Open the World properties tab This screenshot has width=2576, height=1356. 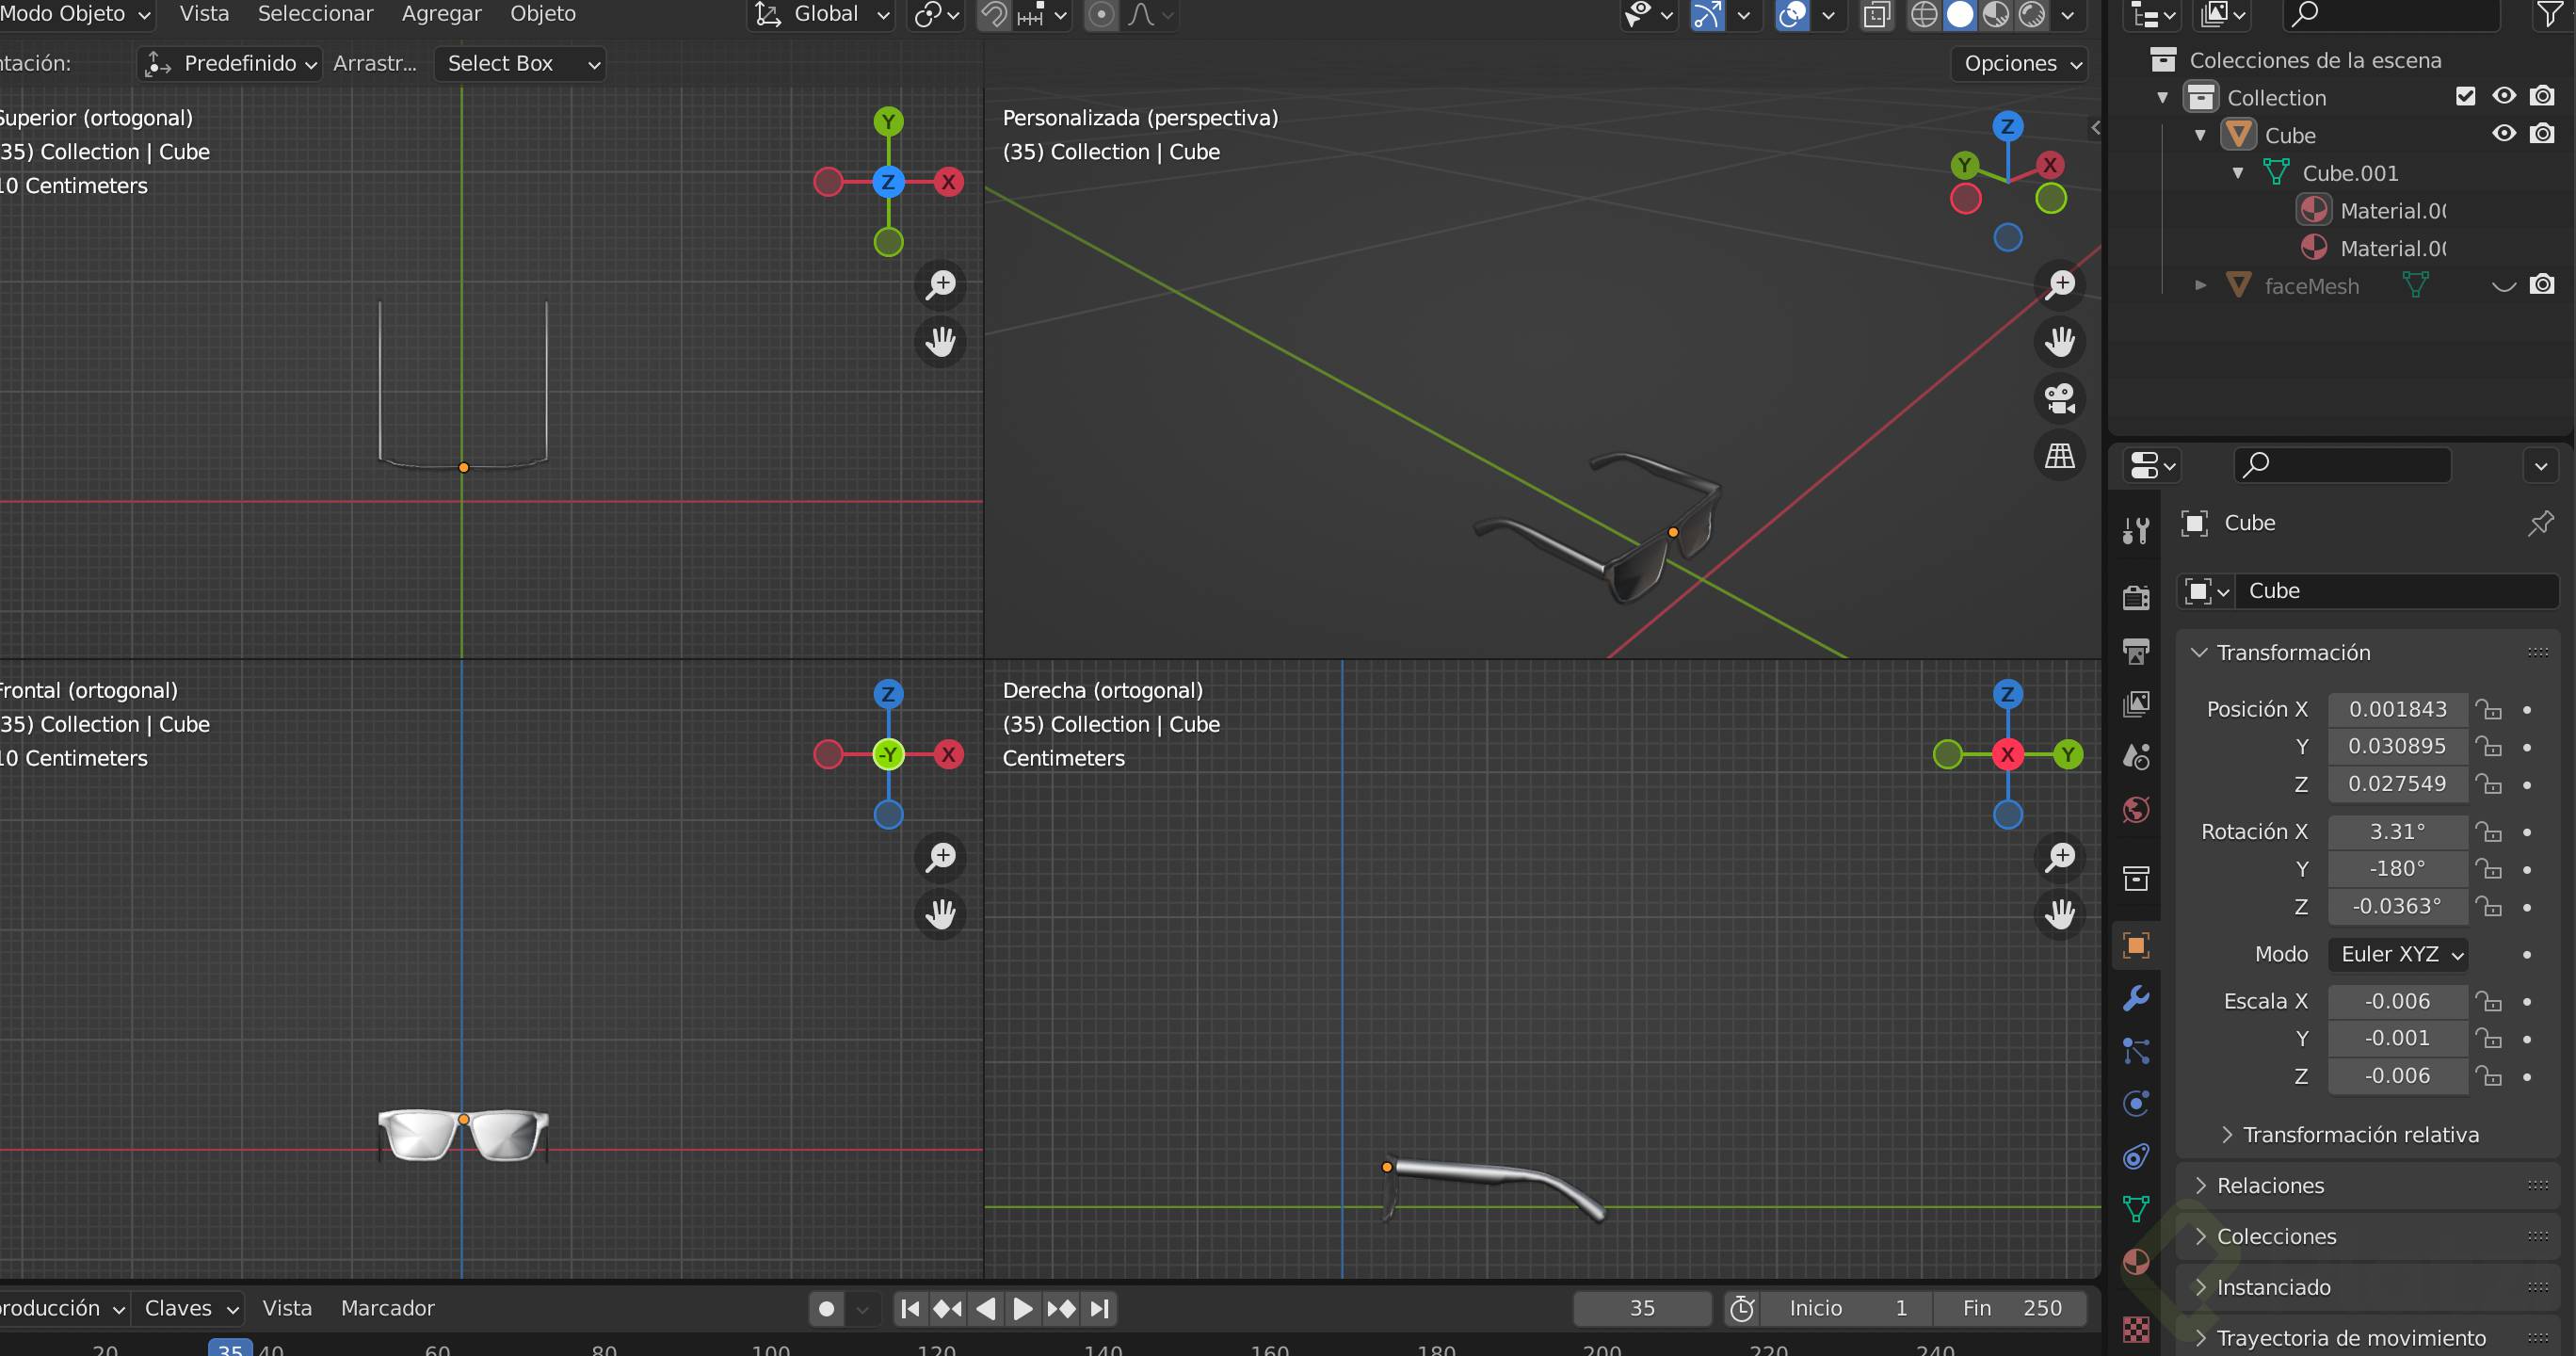[2136, 810]
